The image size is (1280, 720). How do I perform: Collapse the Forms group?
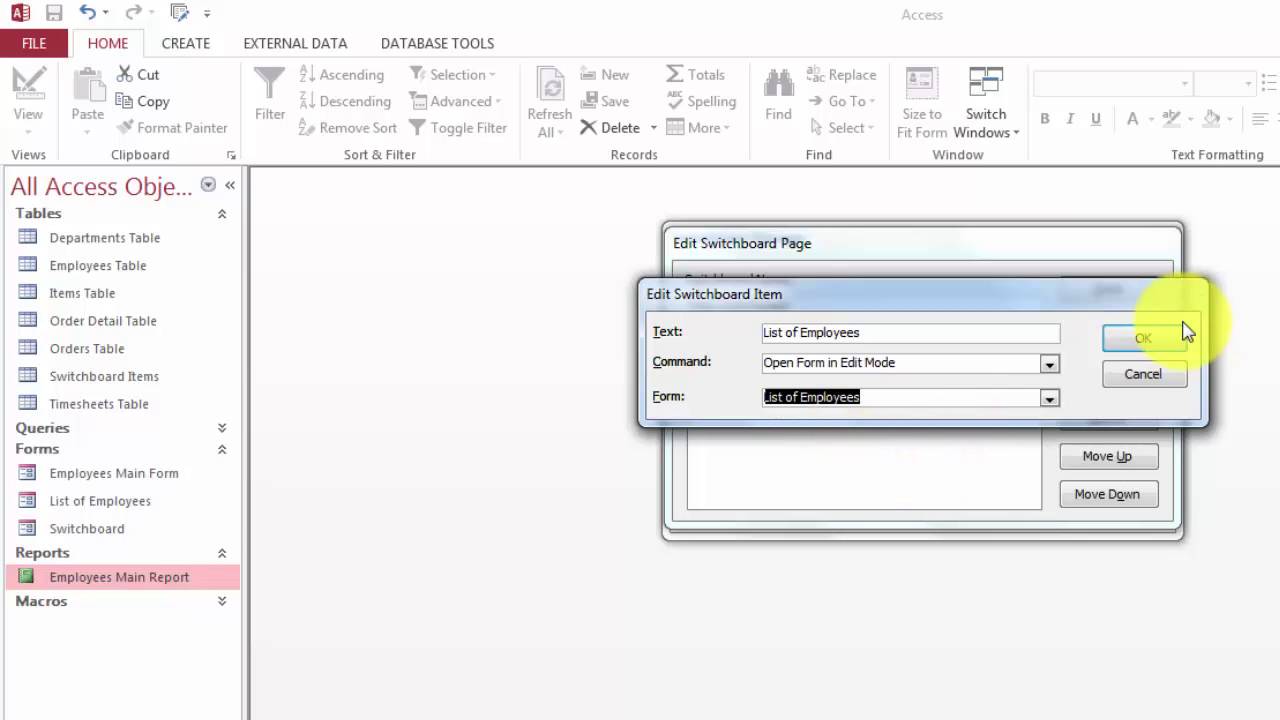pyautogui.click(x=222, y=450)
